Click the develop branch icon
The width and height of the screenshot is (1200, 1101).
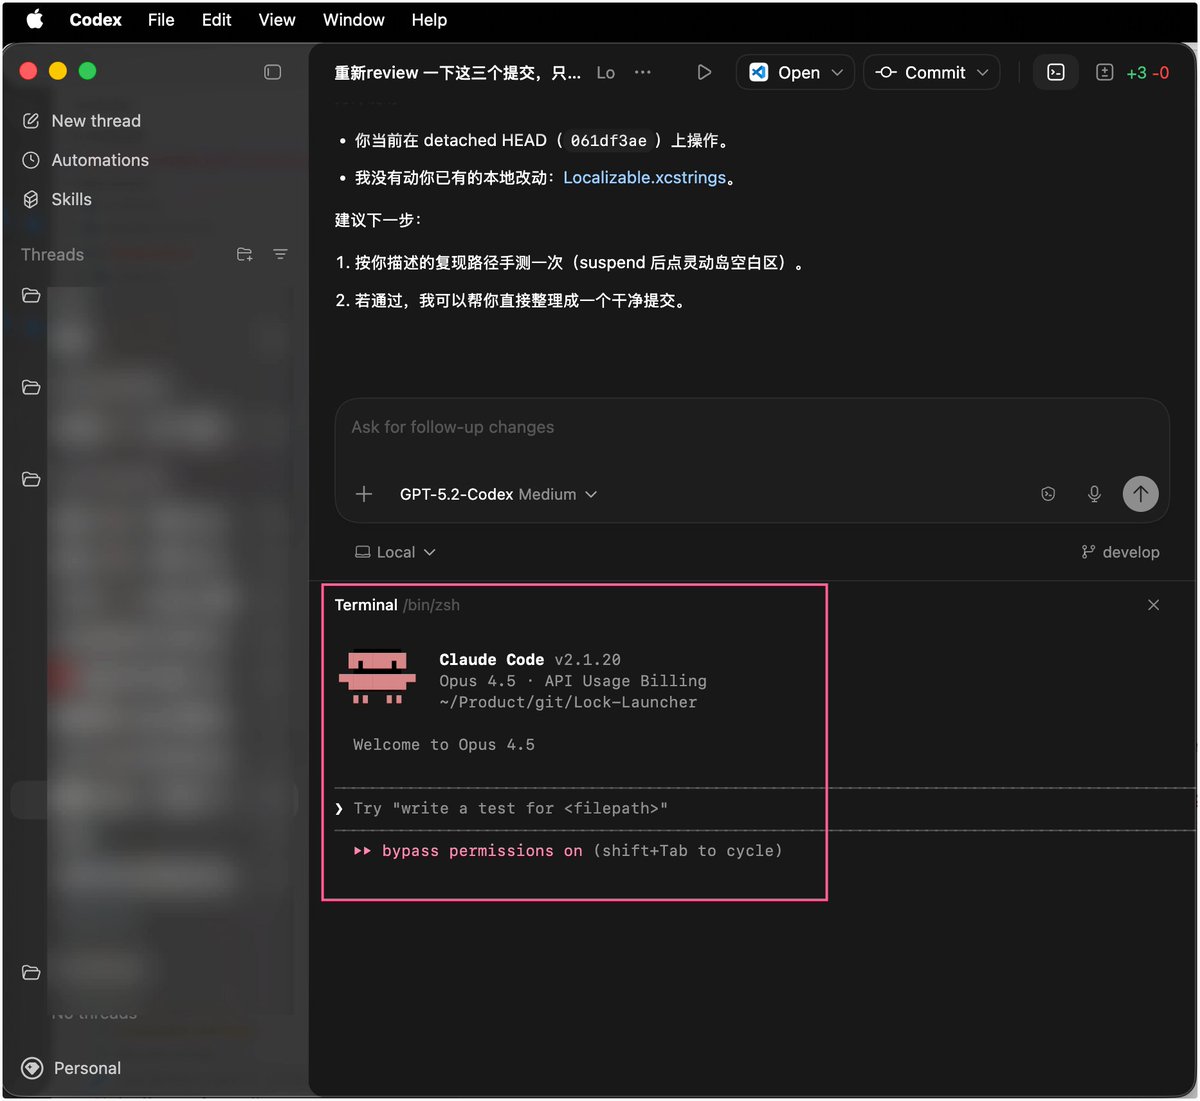(x=1091, y=551)
